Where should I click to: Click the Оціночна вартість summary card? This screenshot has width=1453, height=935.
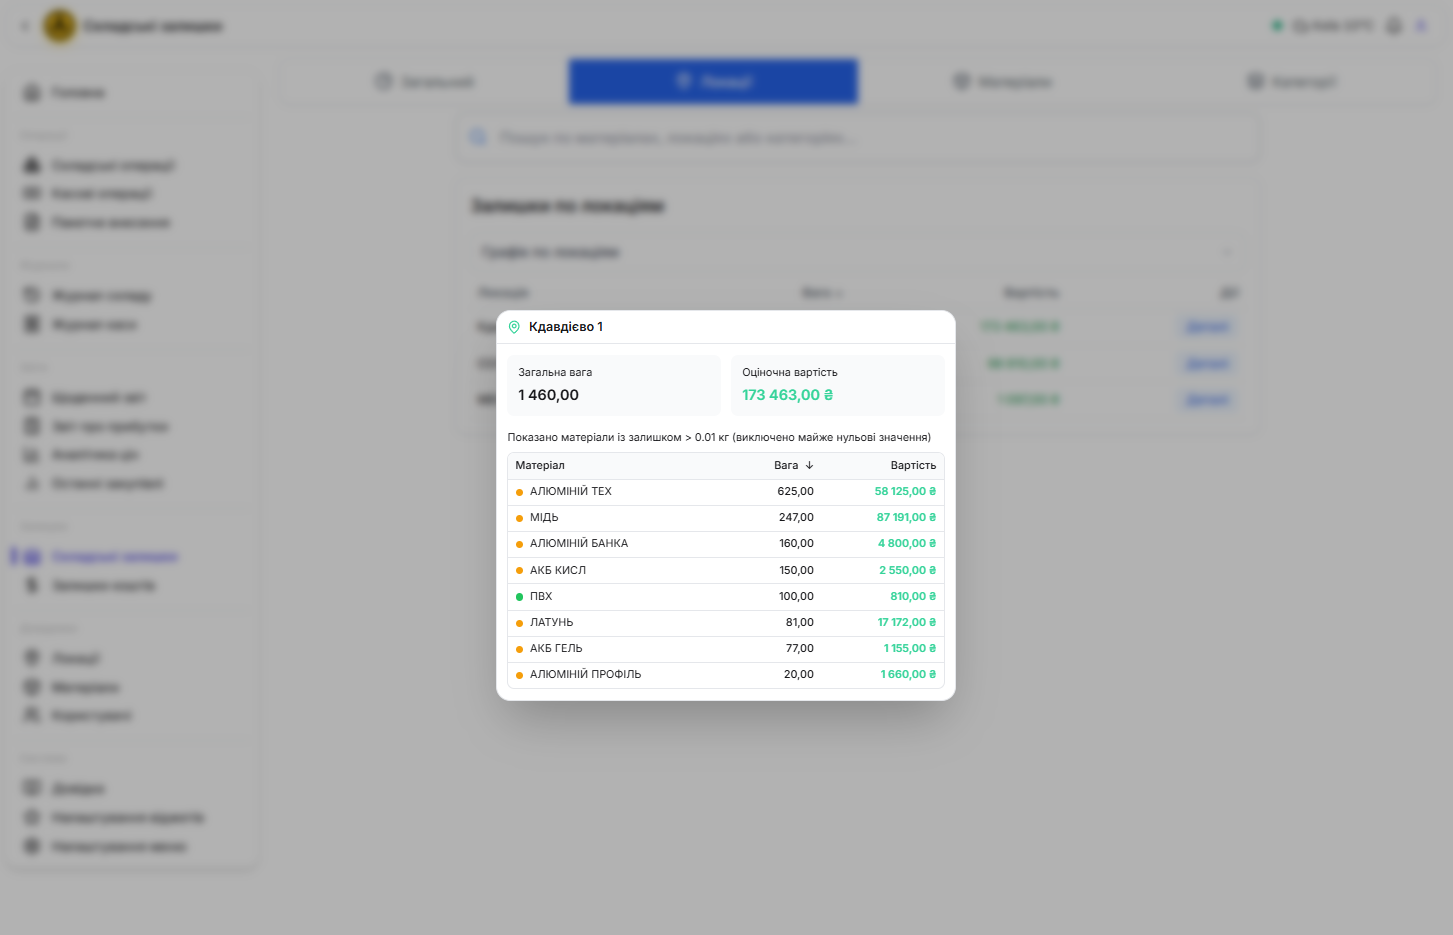pos(837,385)
